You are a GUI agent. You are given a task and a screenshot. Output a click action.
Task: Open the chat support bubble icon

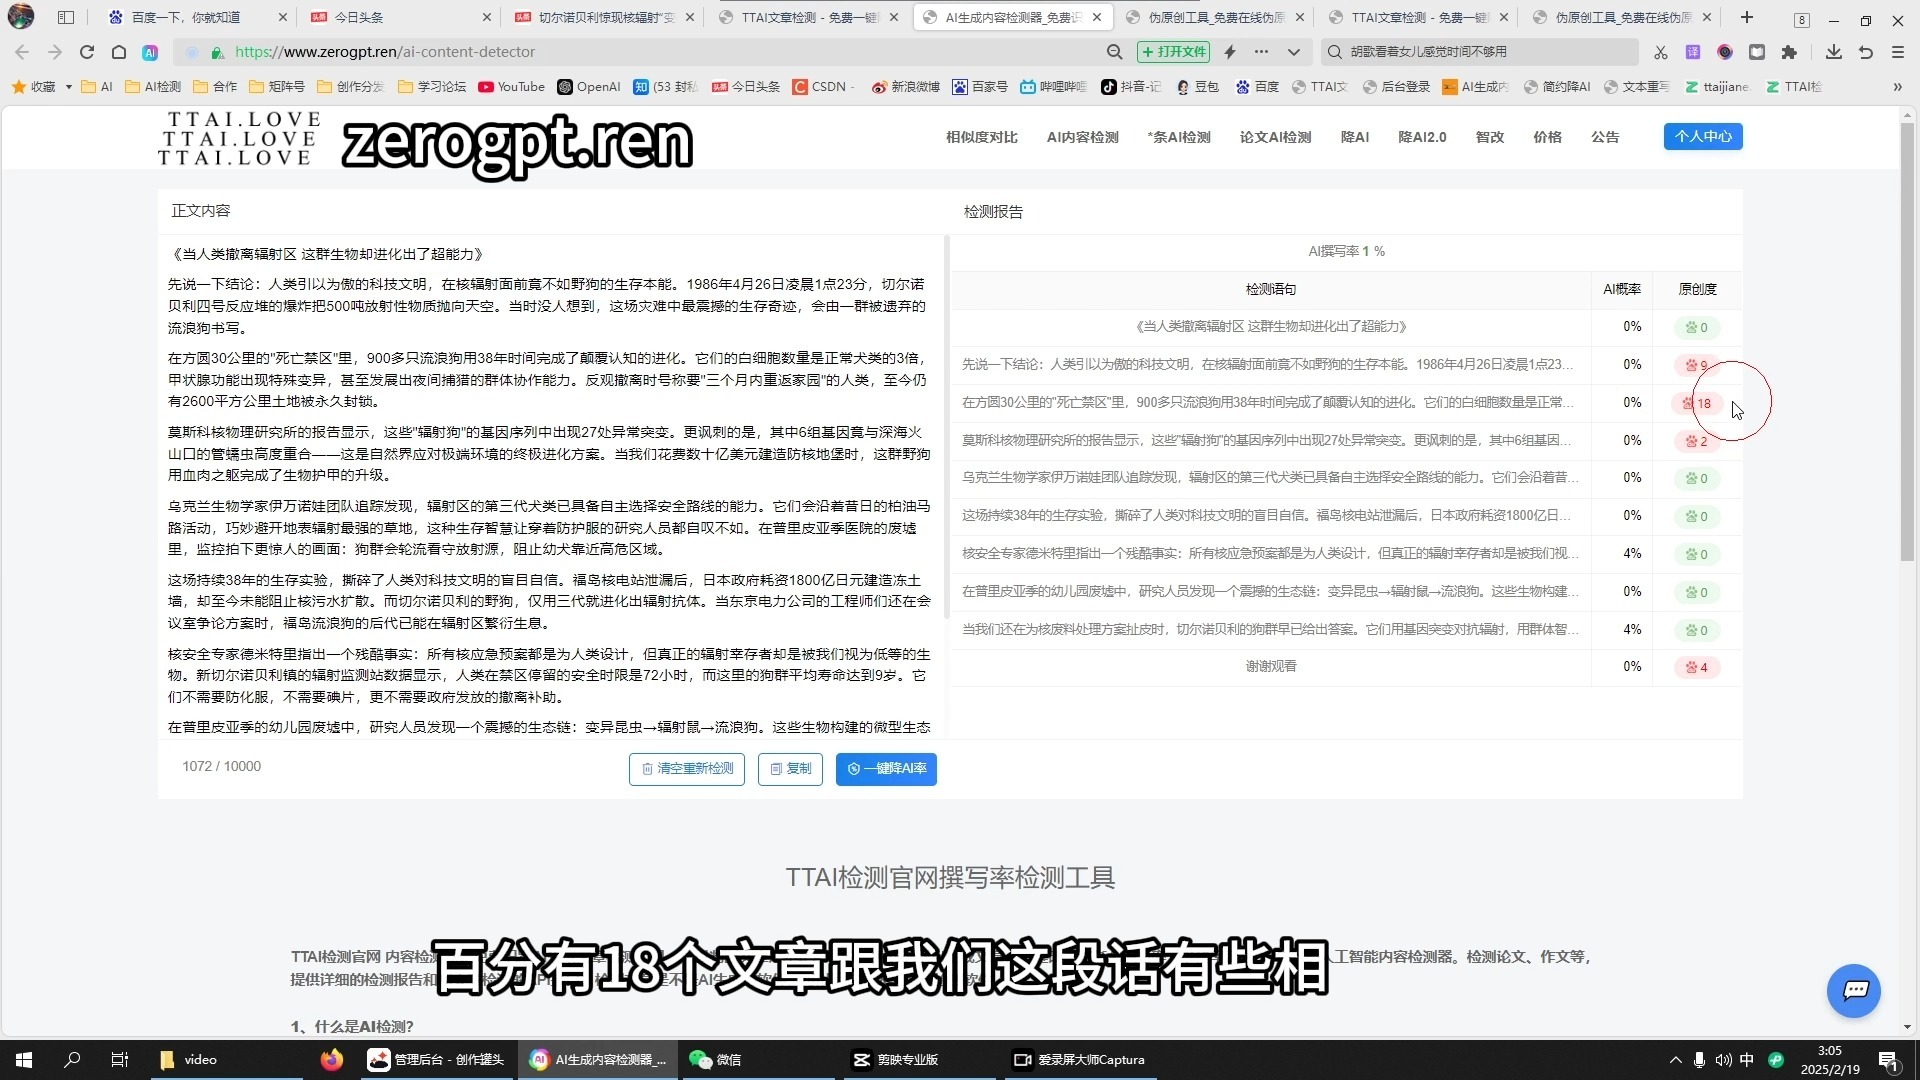(x=1854, y=990)
